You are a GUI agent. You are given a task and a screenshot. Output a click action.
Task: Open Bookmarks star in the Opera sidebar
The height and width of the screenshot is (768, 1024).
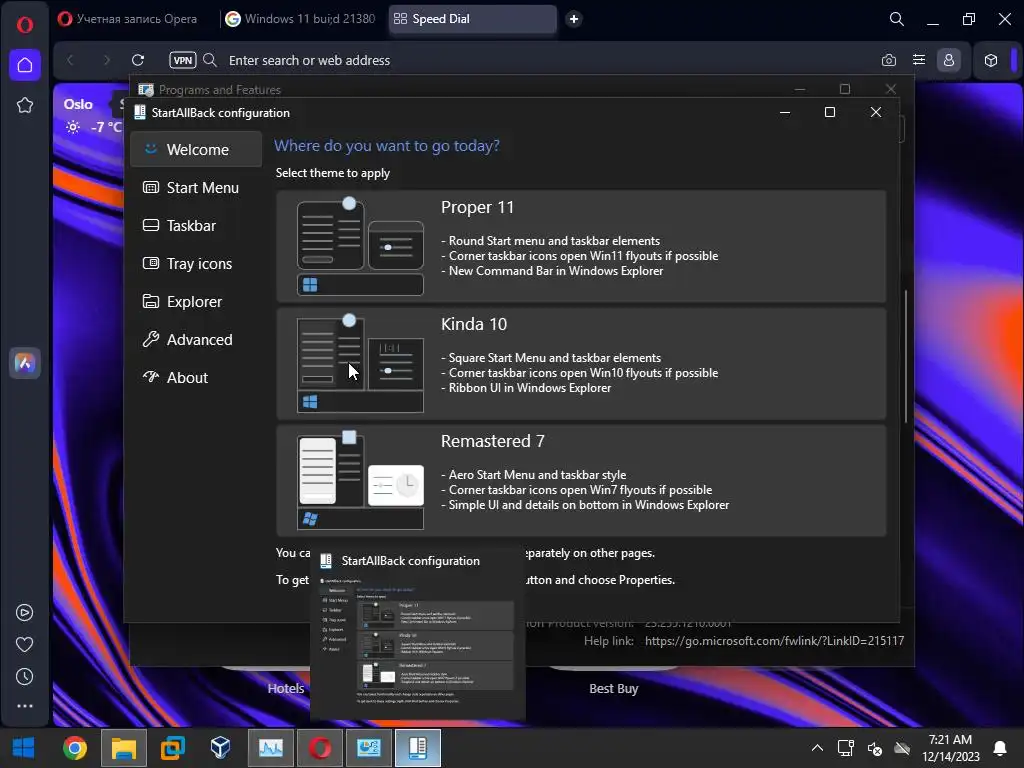click(x=25, y=105)
